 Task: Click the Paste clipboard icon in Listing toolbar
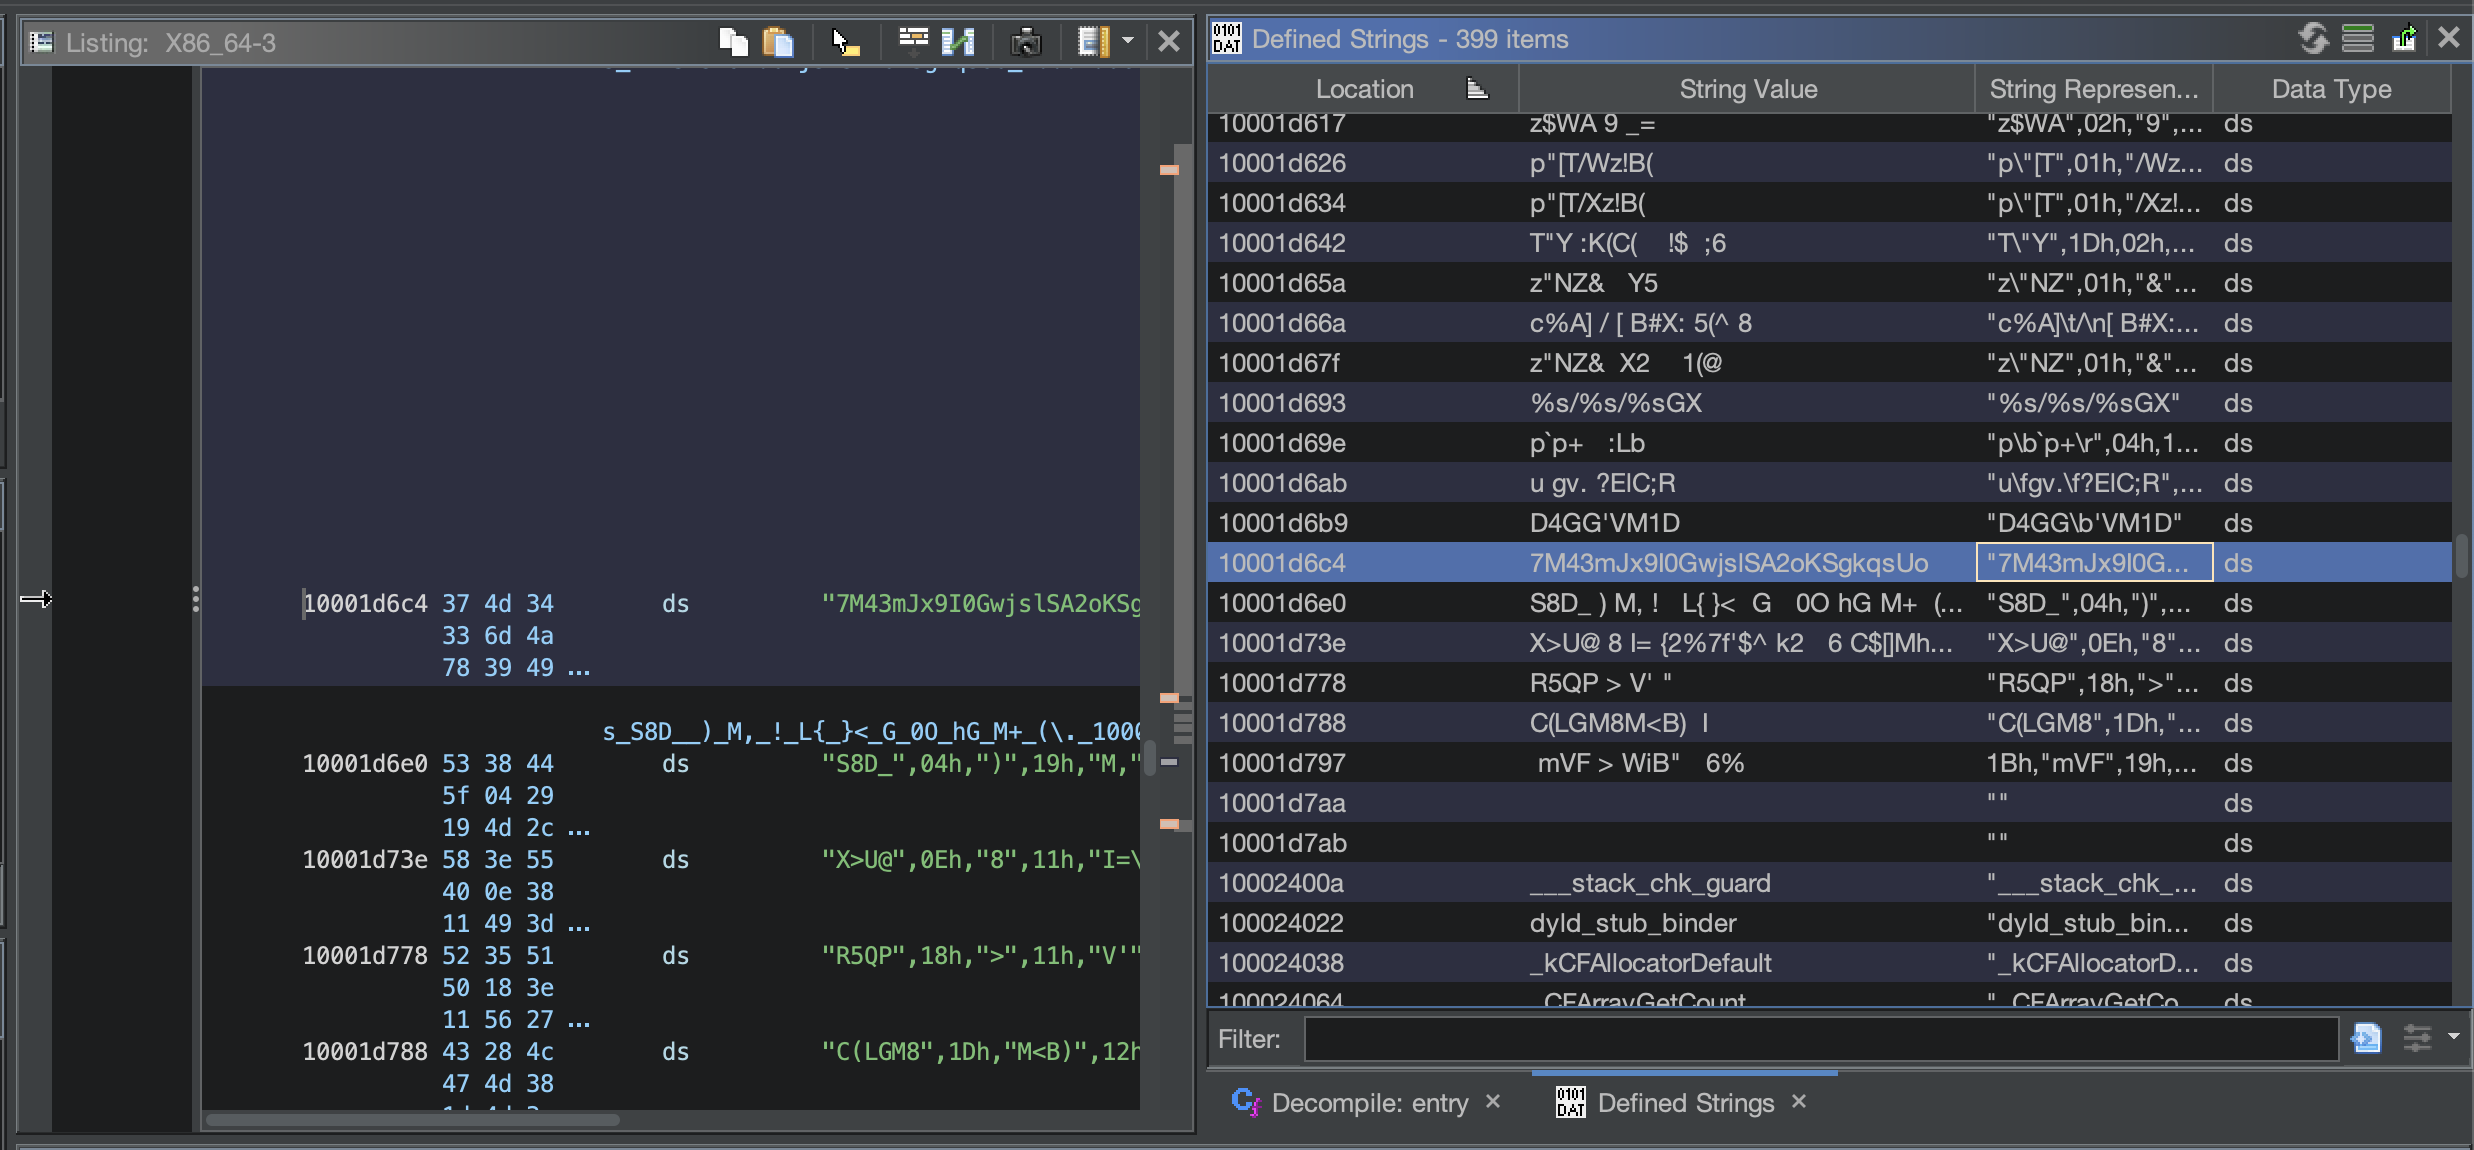[778, 42]
